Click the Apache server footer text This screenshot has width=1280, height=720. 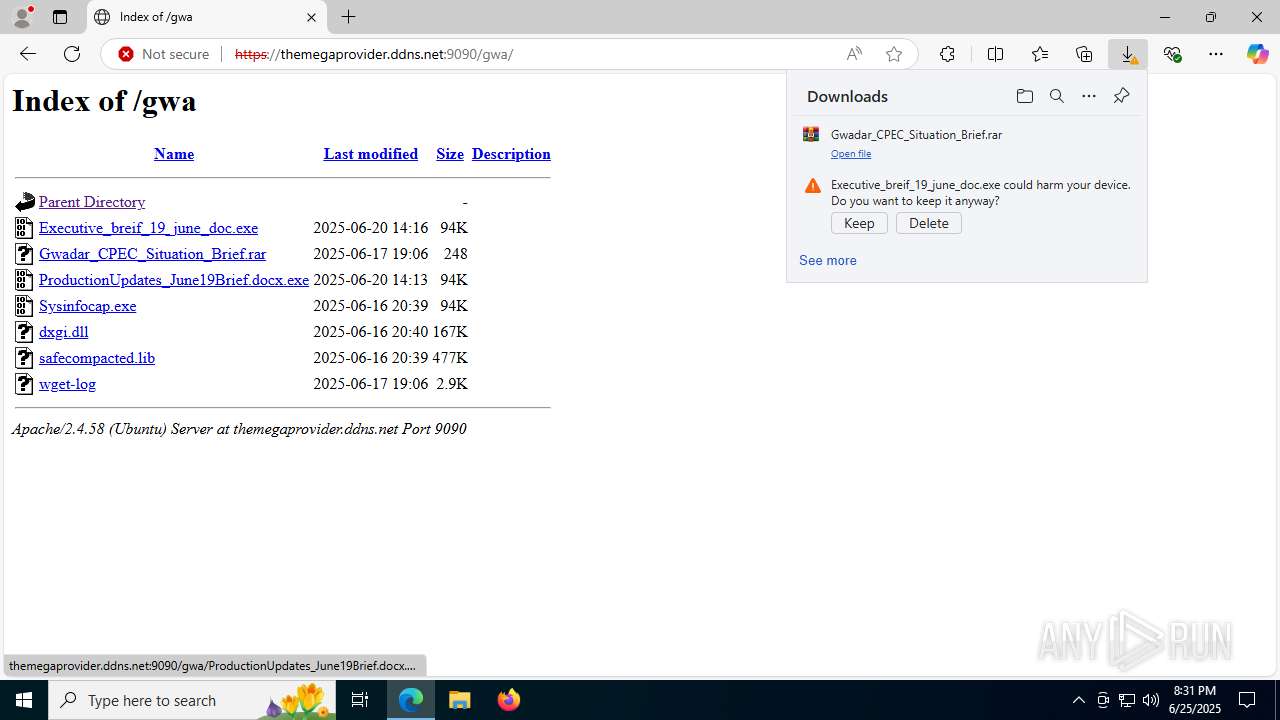(239, 429)
